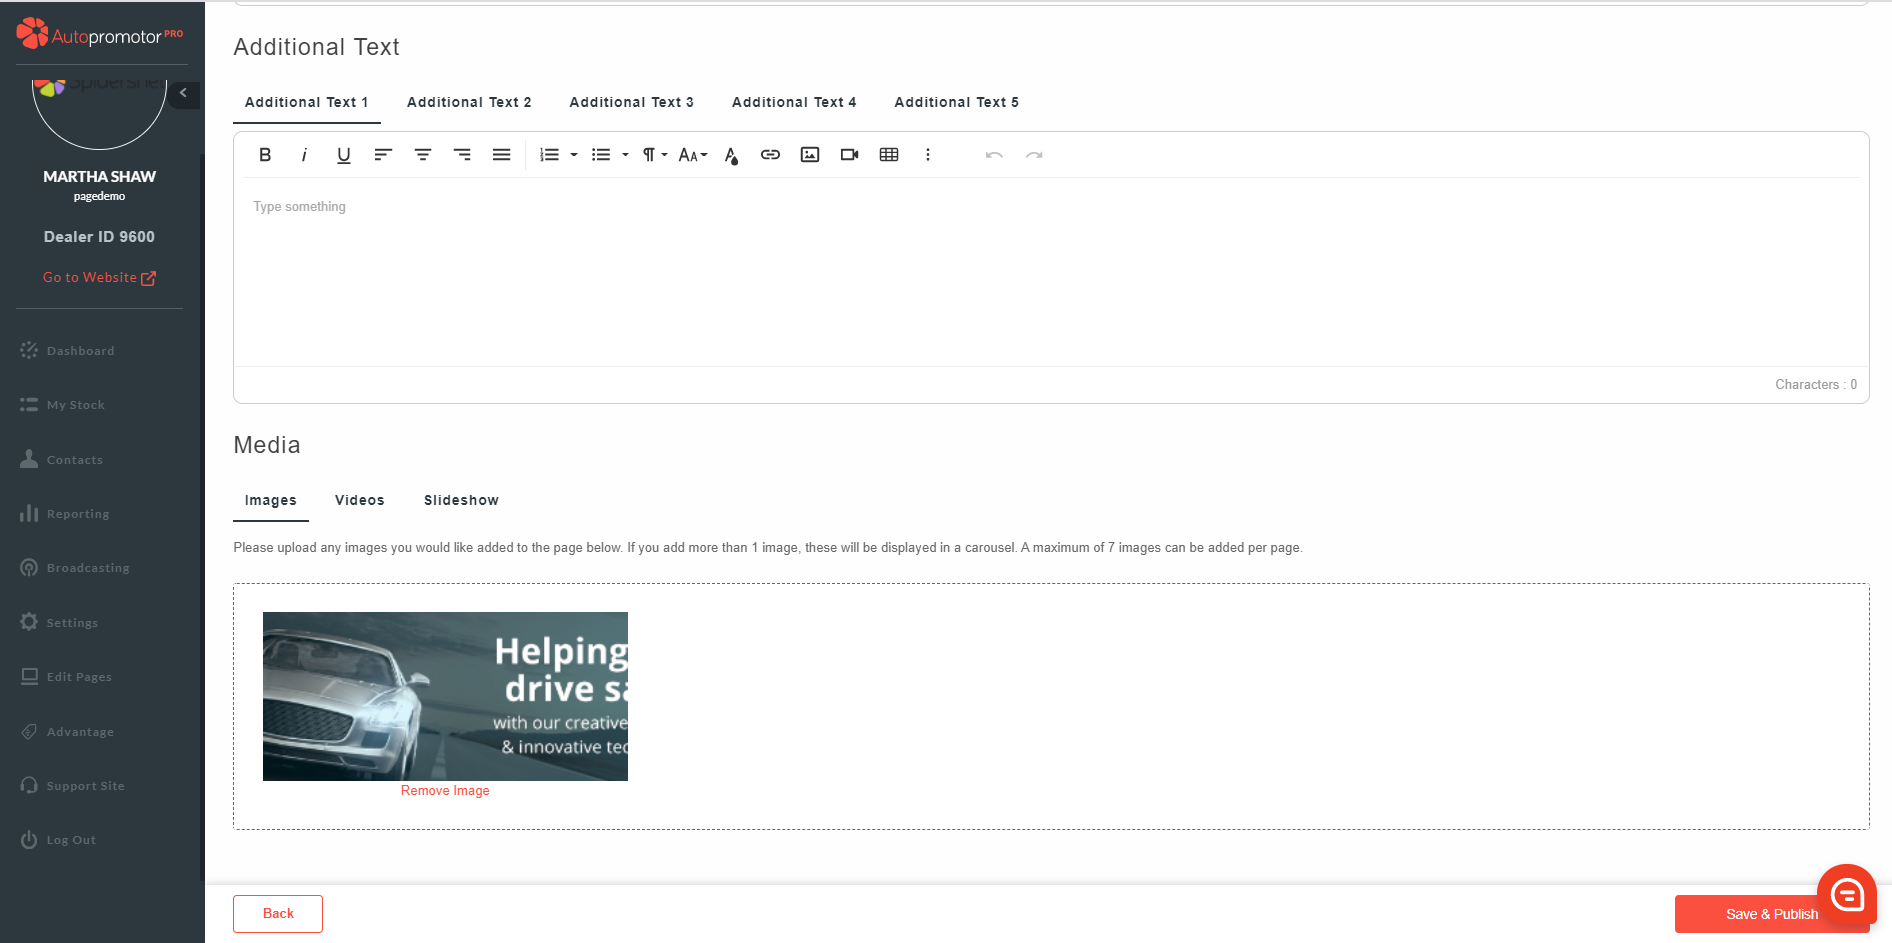
Task: Open the live chat bubble
Action: pos(1846,894)
